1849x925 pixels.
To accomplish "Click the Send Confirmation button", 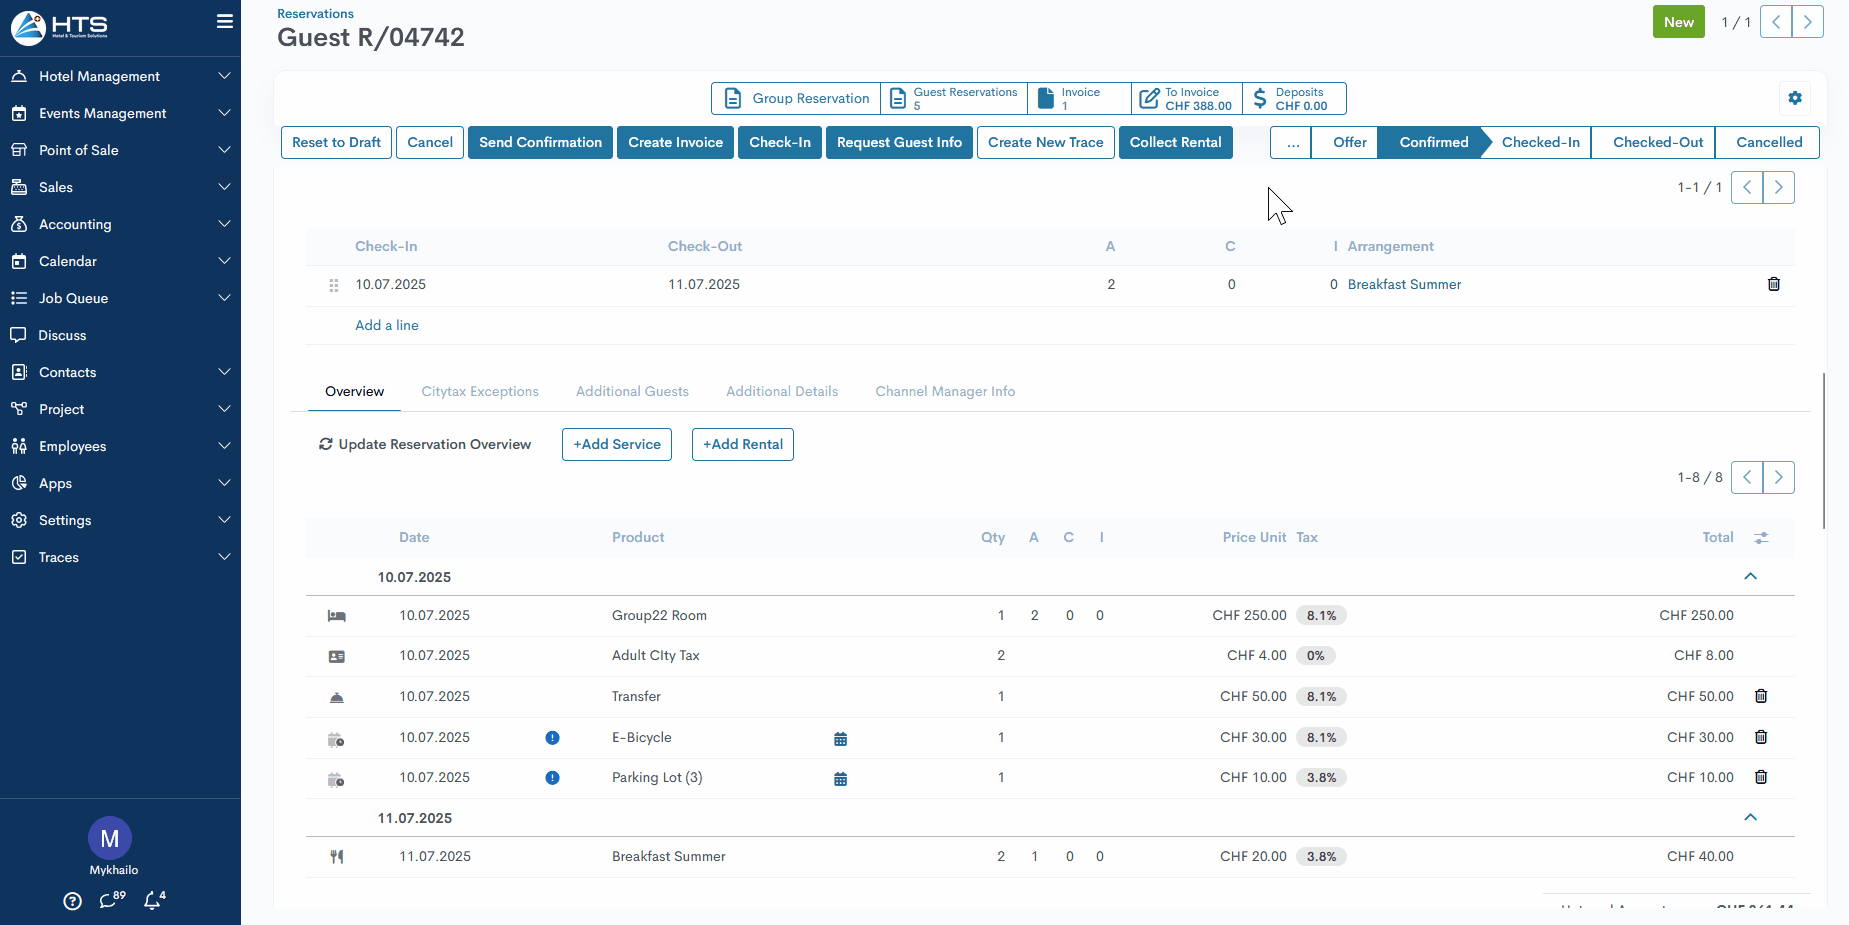I will pos(540,142).
